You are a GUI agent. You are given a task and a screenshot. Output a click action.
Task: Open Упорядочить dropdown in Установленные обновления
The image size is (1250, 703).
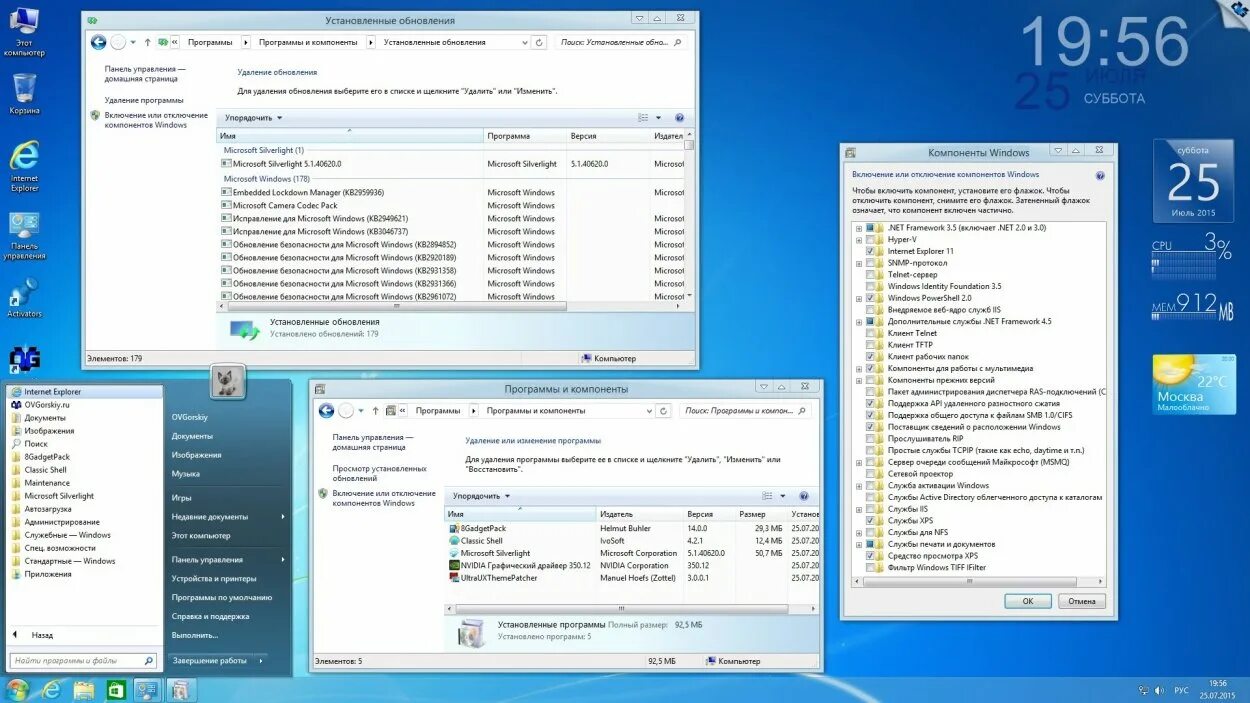254,118
